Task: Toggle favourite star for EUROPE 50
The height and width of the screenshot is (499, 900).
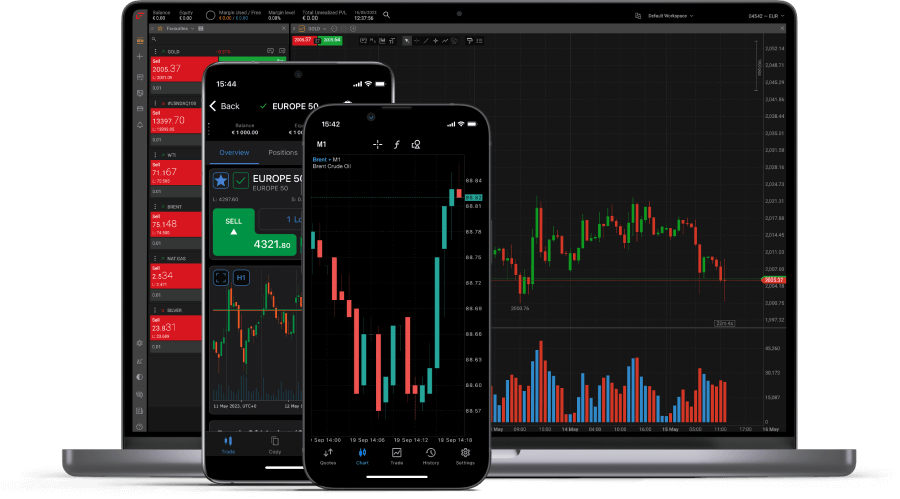Action: pos(221,181)
